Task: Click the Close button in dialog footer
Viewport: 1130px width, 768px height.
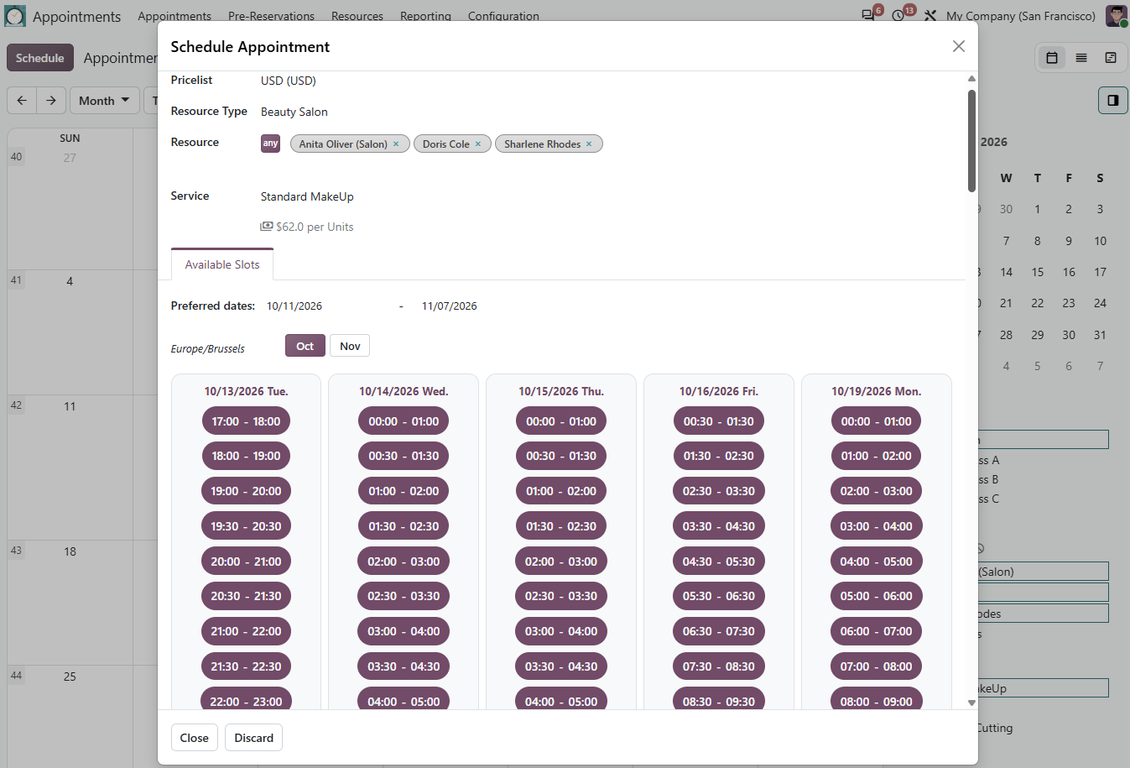Action: click(194, 738)
